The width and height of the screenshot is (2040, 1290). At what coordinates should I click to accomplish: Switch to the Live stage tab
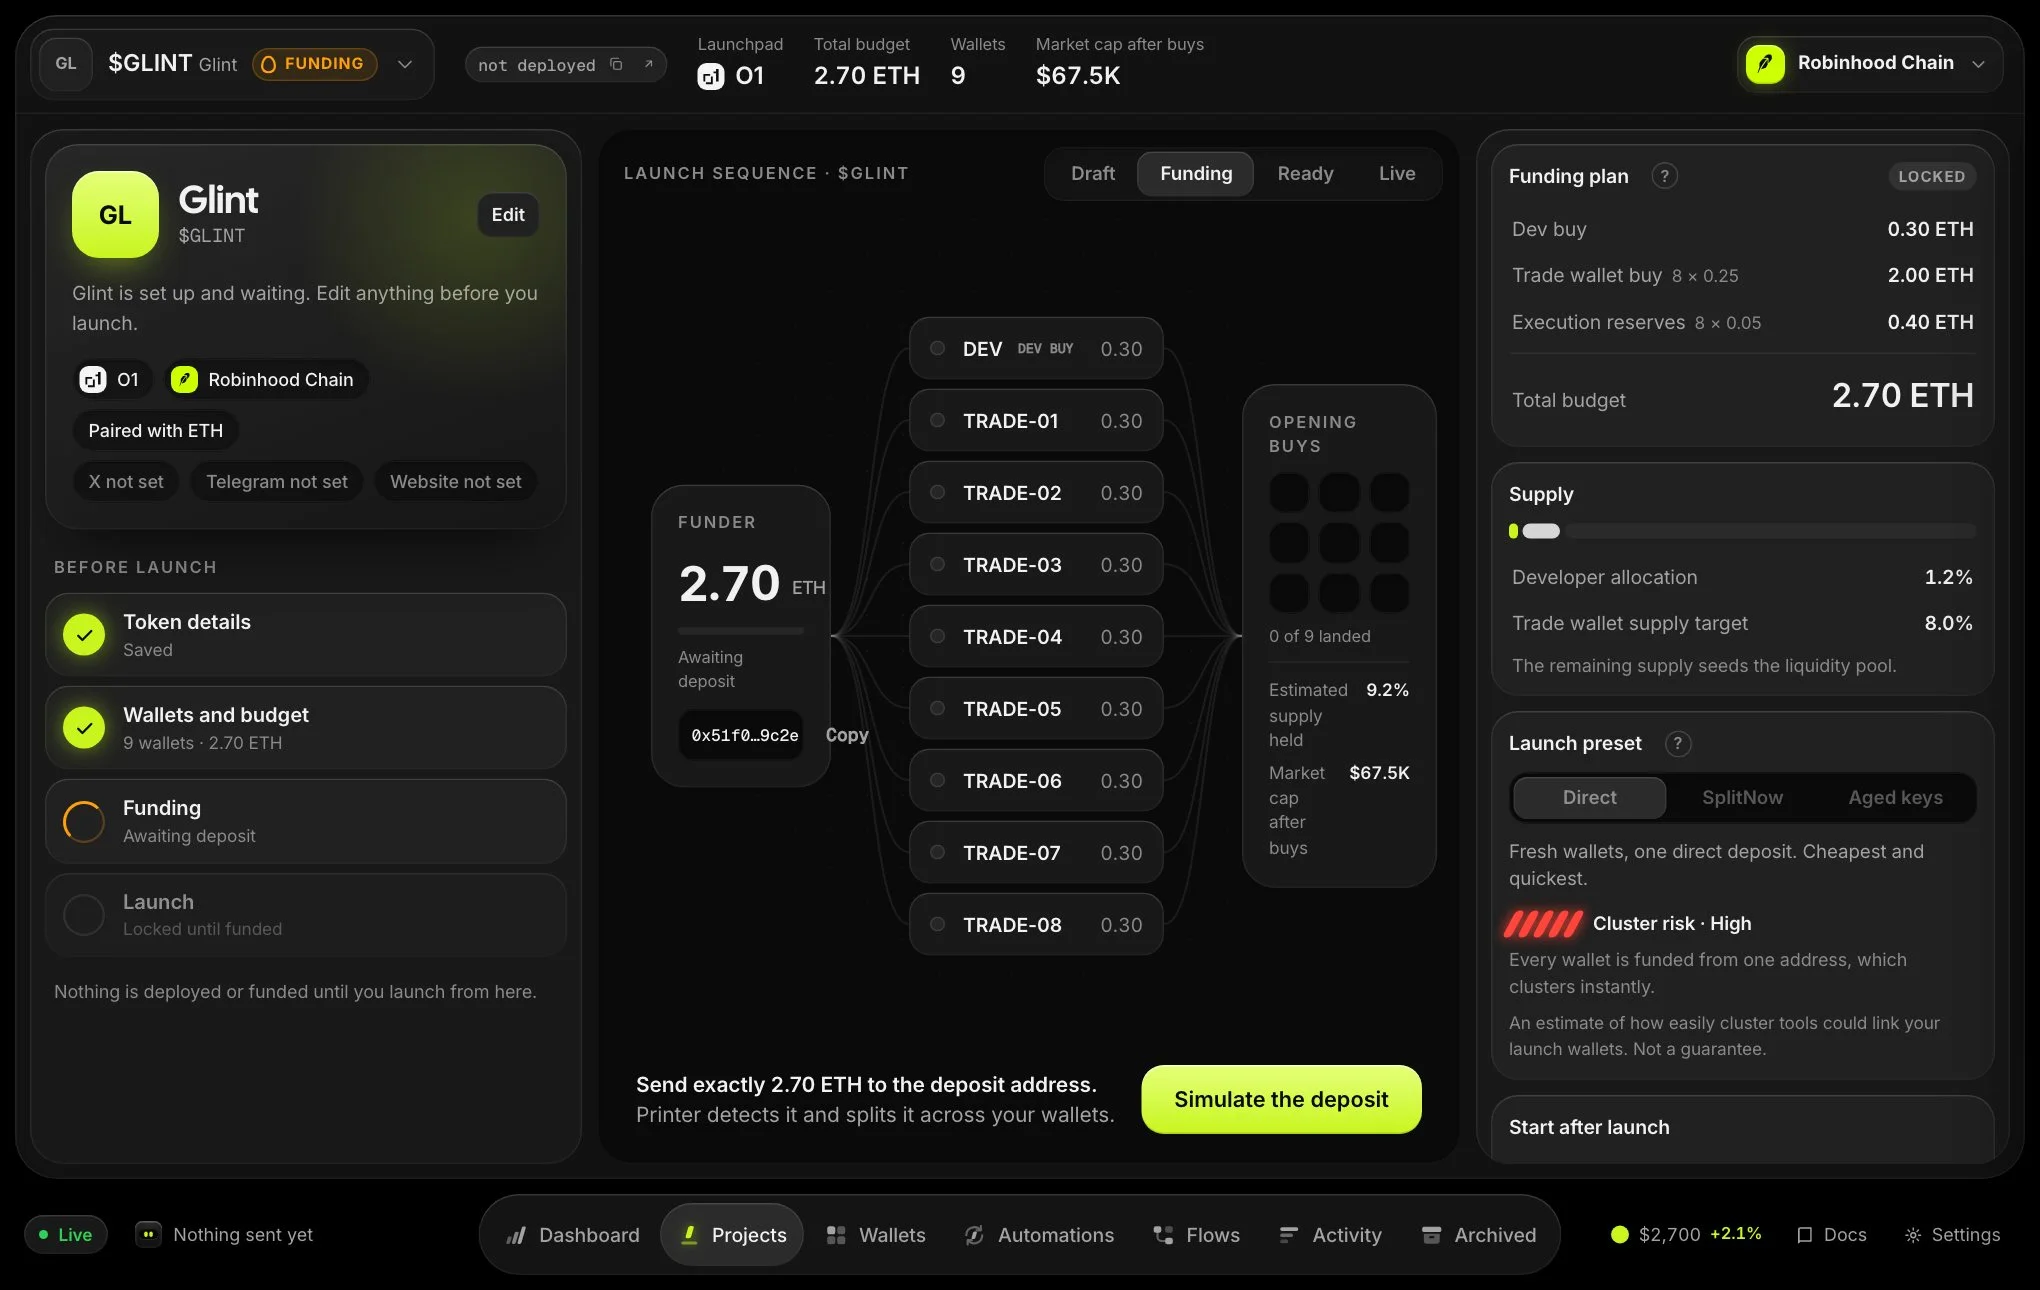(1397, 174)
